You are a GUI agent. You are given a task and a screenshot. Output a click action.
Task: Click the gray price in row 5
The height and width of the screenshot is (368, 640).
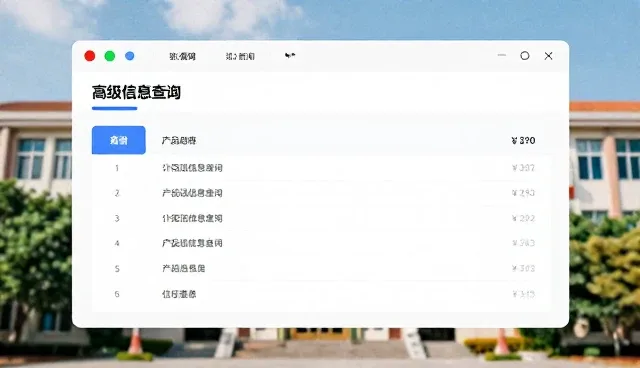point(523,268)
